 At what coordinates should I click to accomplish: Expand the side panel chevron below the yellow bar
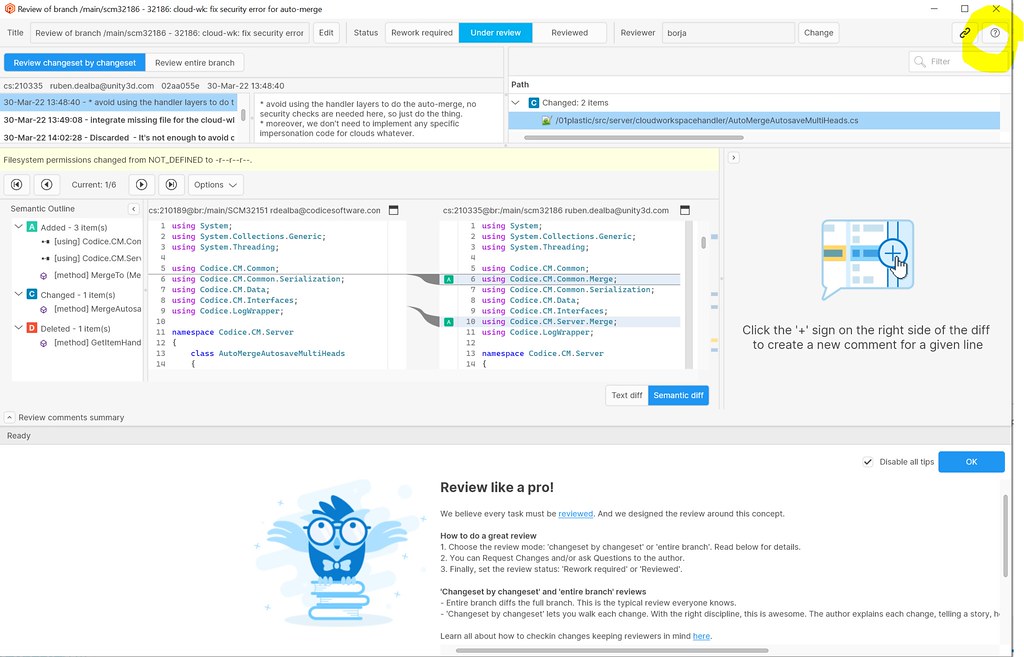pyautogui.click(x=735, y=157)
